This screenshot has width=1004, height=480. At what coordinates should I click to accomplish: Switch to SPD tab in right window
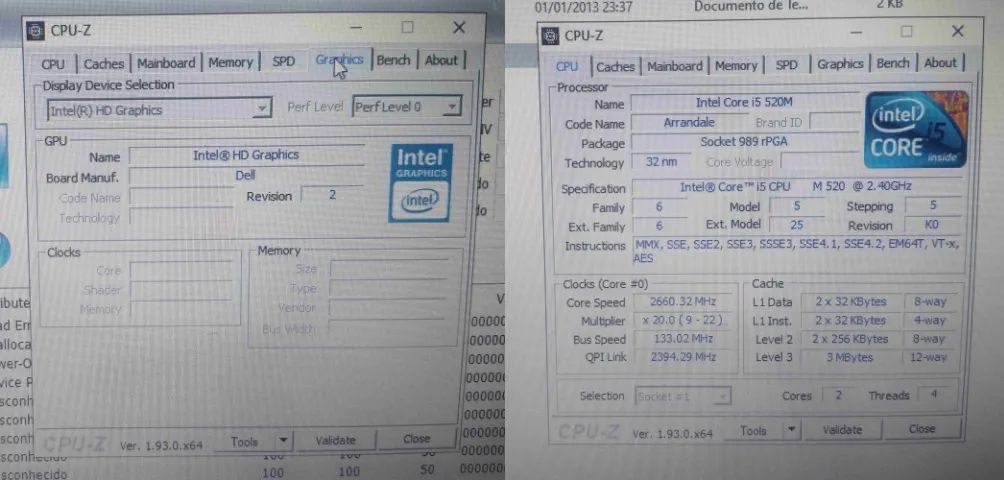(x=786, y=65)
